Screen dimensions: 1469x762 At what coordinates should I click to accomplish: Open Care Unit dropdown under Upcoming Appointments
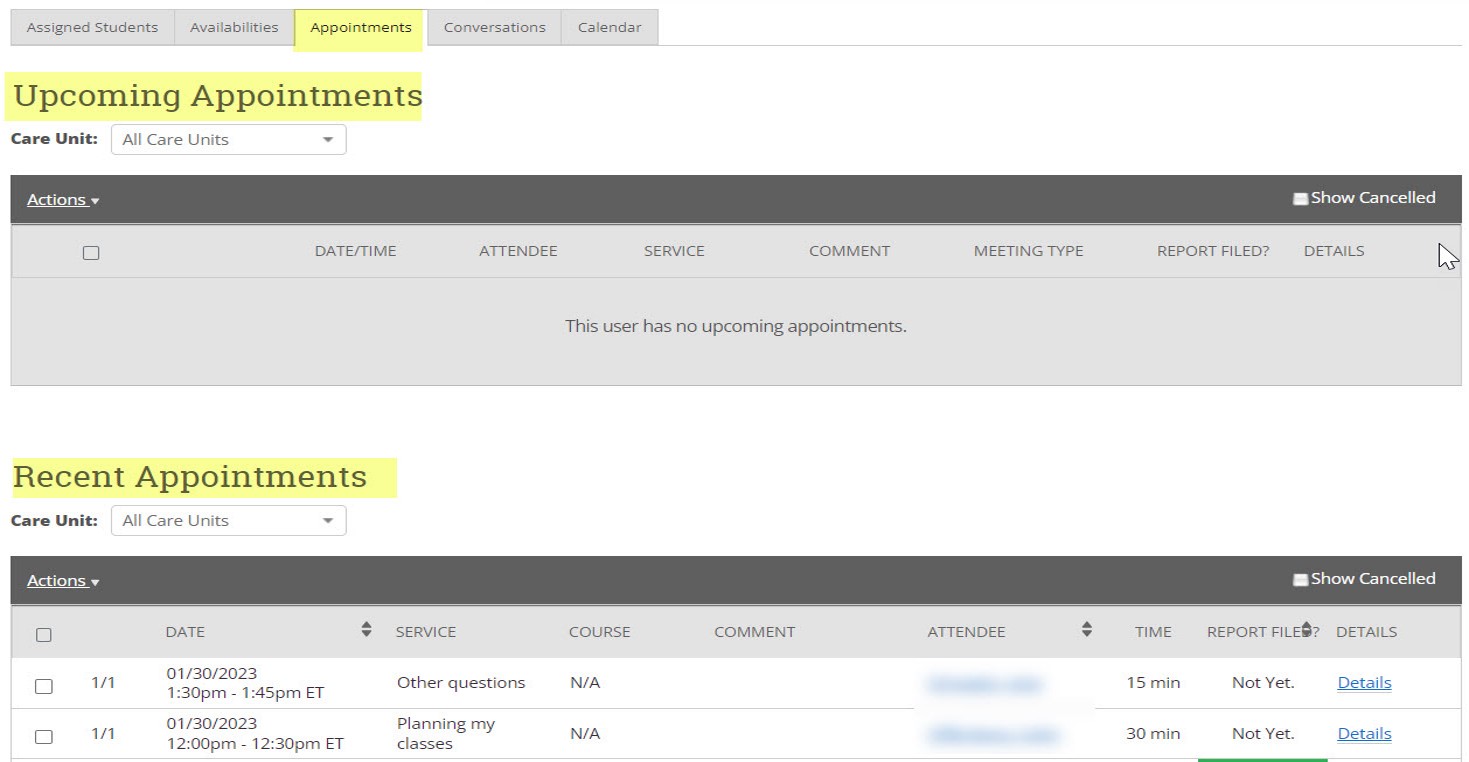(228, 140)
